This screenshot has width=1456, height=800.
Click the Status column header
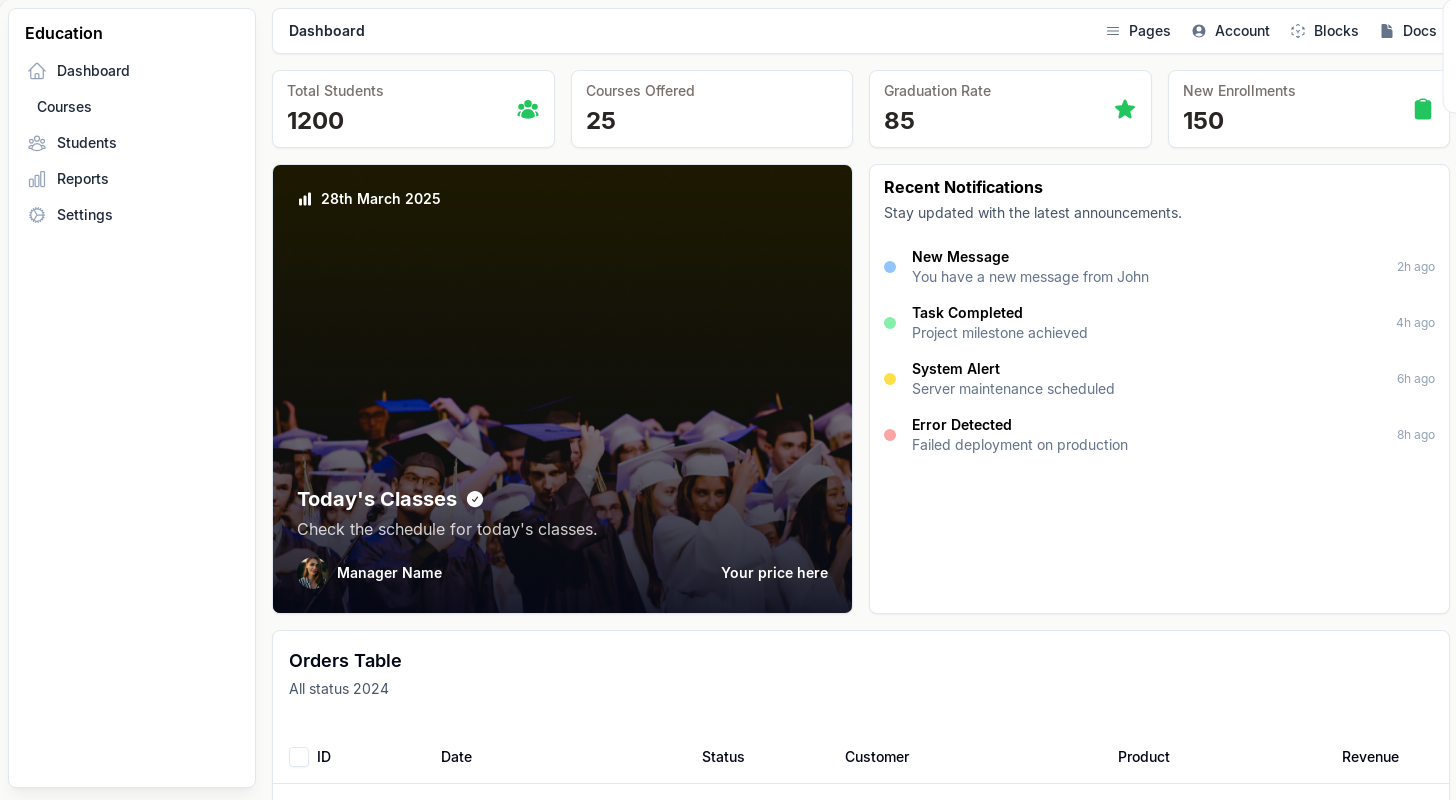coord(723,757)
